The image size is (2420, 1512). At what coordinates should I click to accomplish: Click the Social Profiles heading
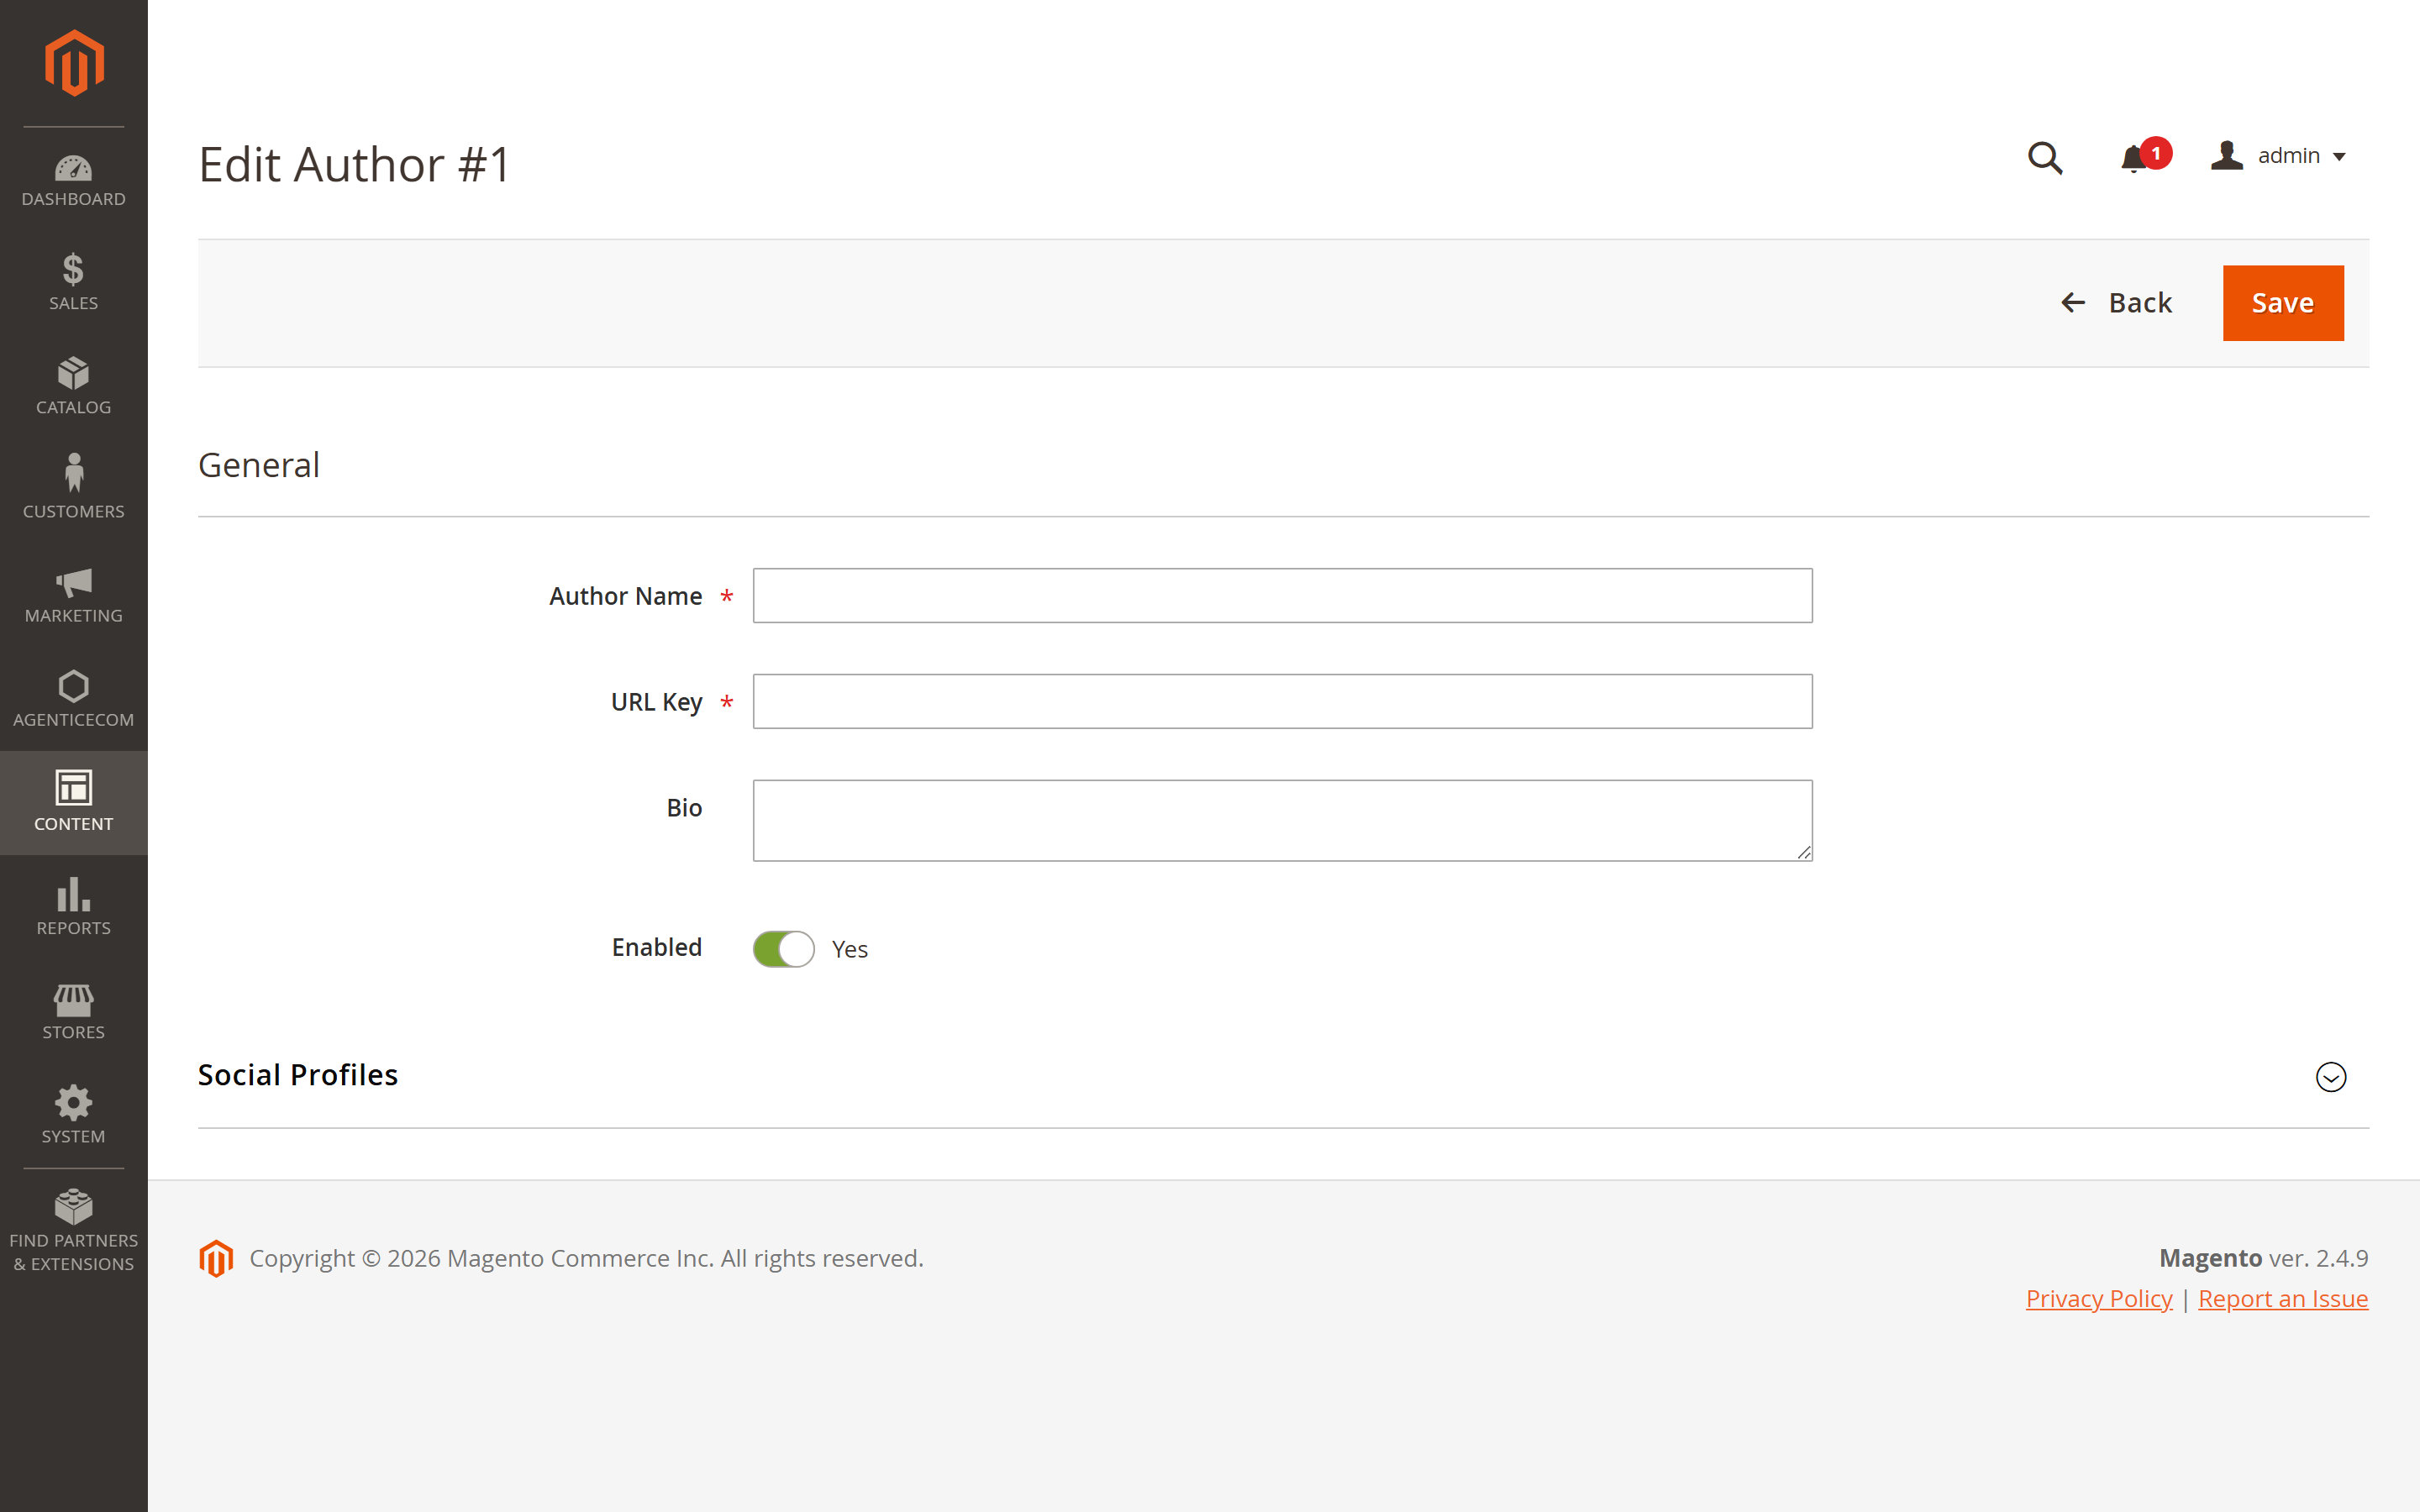(x=298, y=1075)
